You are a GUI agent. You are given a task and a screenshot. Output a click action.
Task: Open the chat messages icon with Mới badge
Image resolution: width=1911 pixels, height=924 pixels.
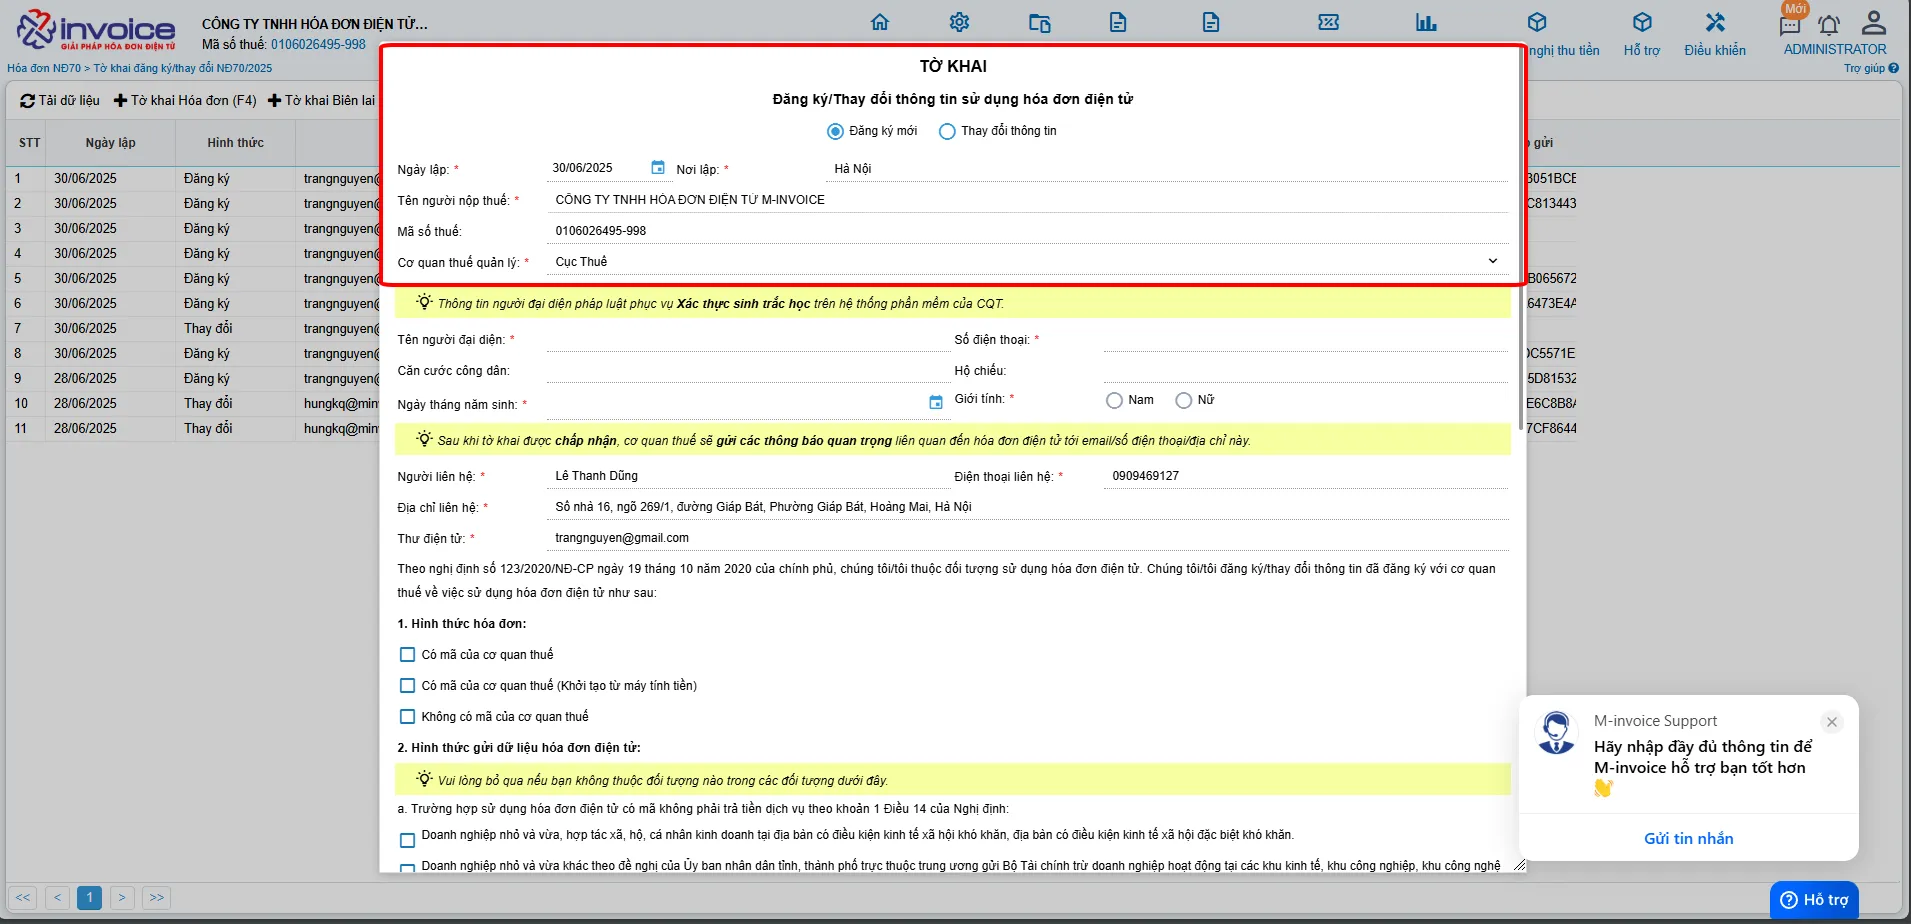pos(1790,24)
